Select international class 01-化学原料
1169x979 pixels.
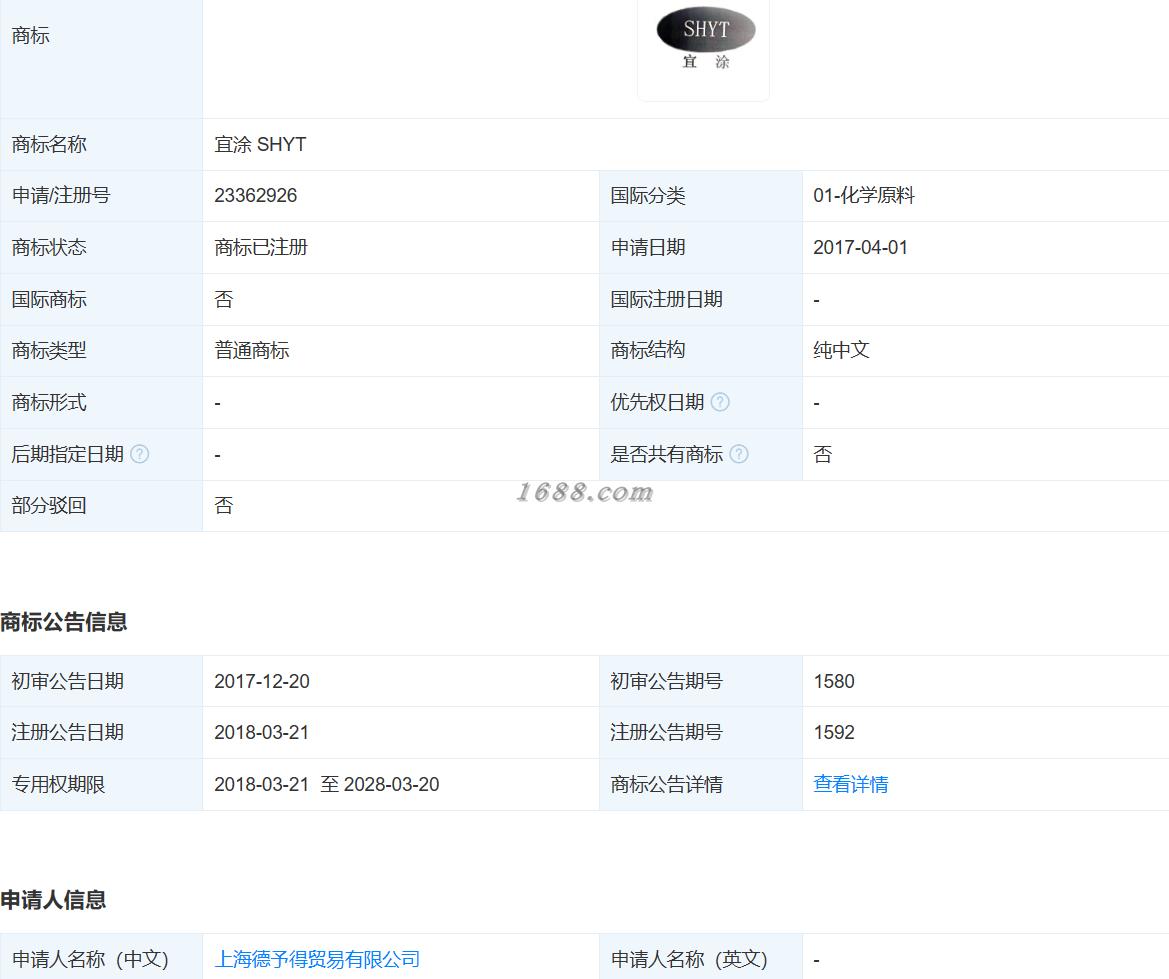pyautogui.click(x=863, y=195)
